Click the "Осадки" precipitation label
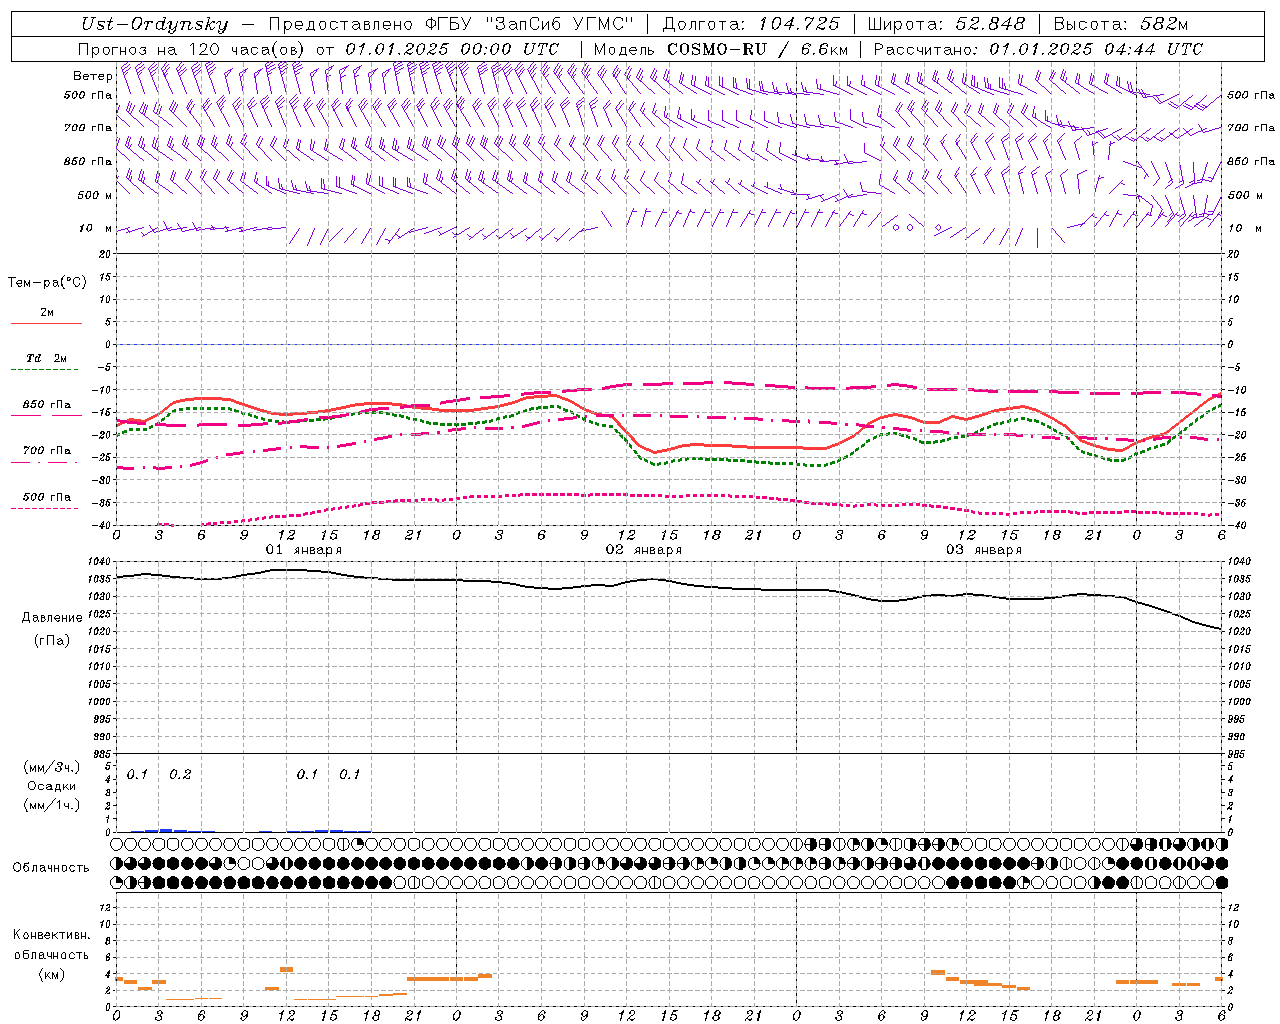 [x=51, y=786]
